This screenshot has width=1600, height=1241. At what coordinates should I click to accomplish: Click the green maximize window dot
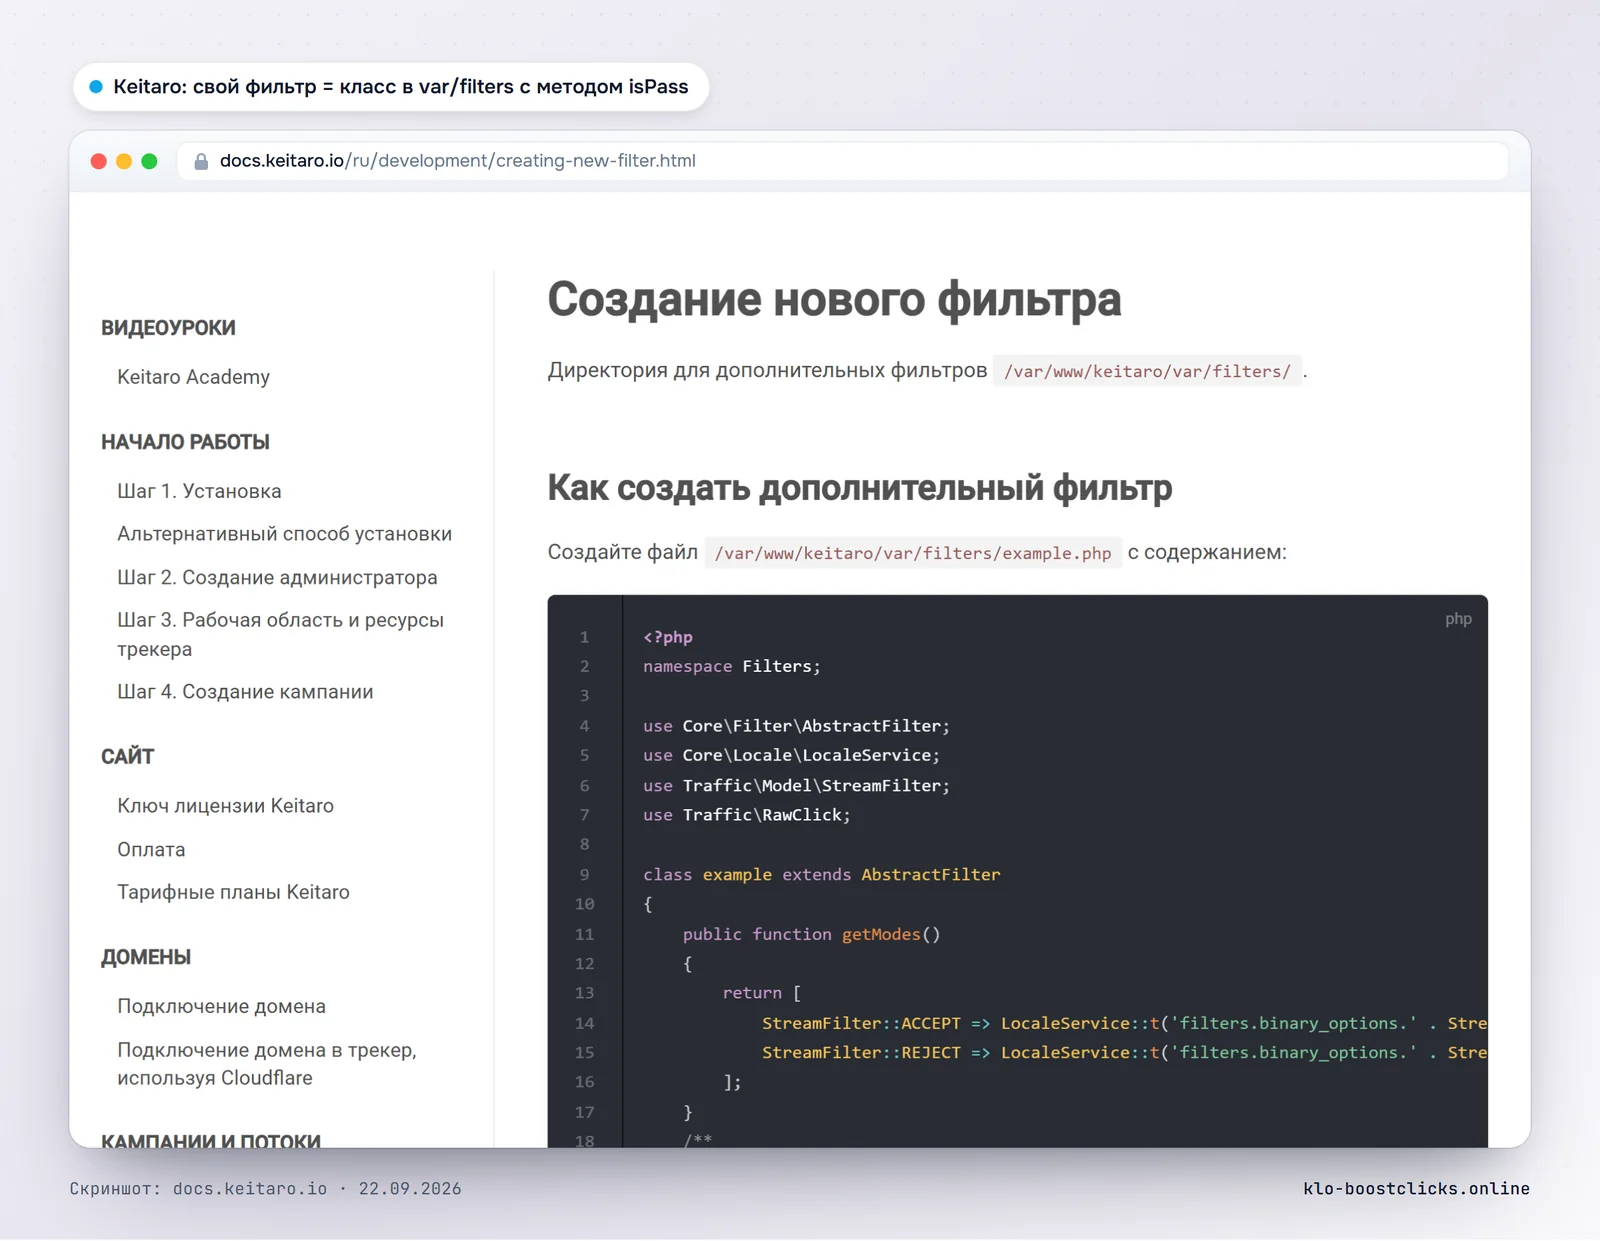click(149, 161)
